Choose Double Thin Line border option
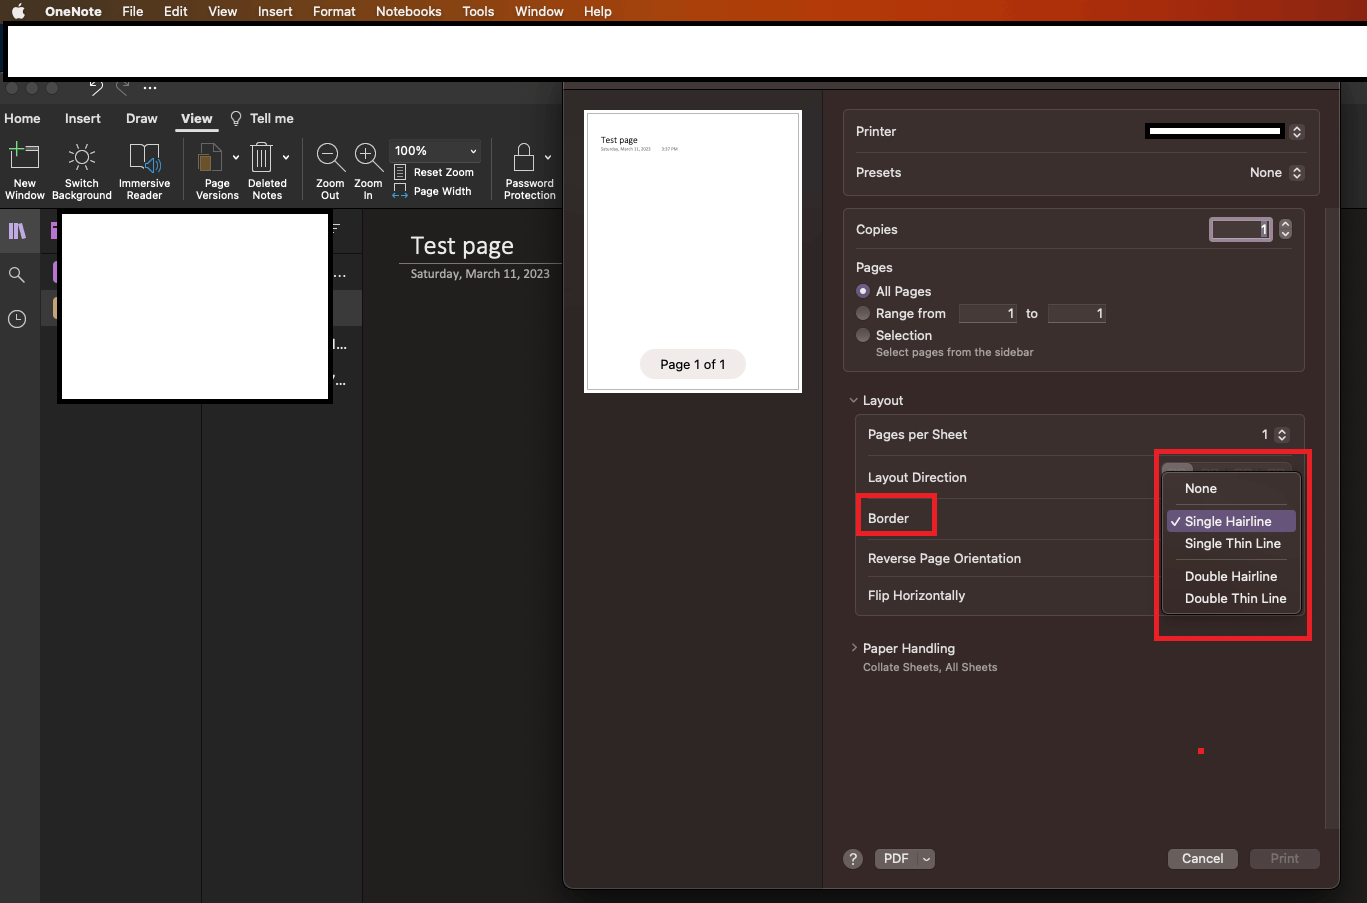Viewport: 1367px width, 903px height. 1231,598
